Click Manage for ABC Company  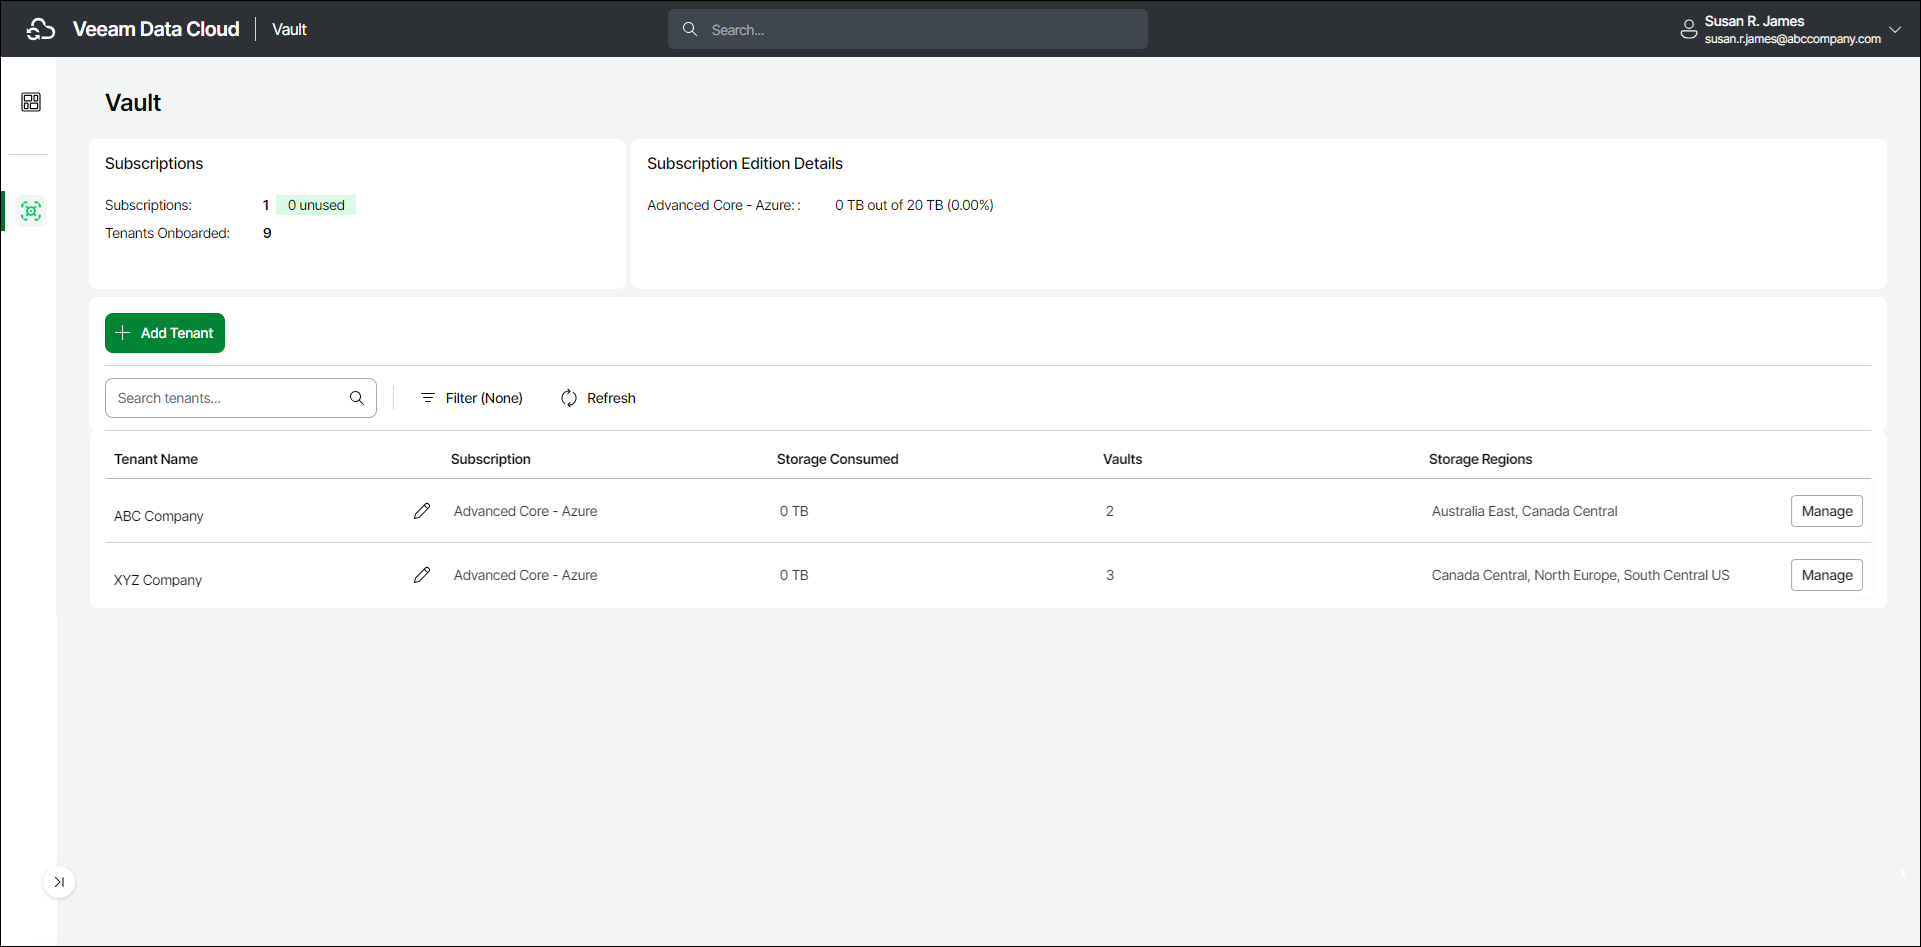pos(1827,511)
